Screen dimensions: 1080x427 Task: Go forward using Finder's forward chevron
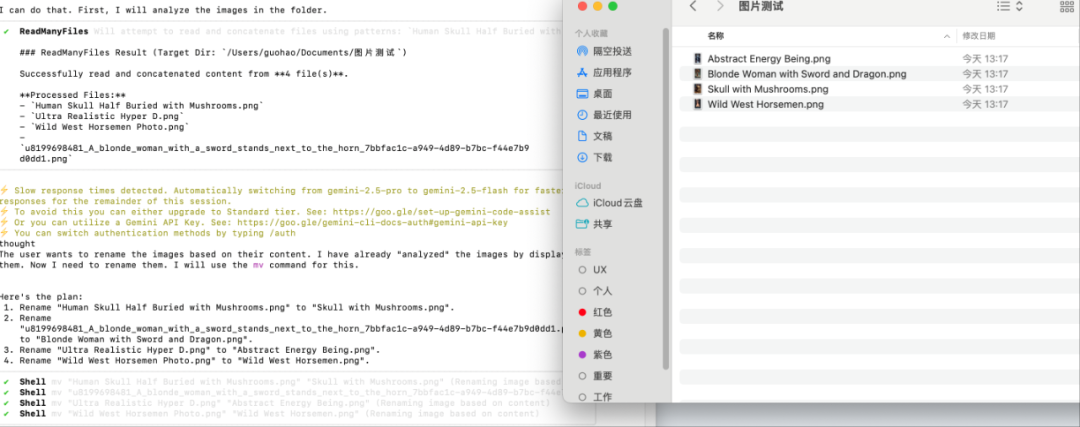coord(720,6)
